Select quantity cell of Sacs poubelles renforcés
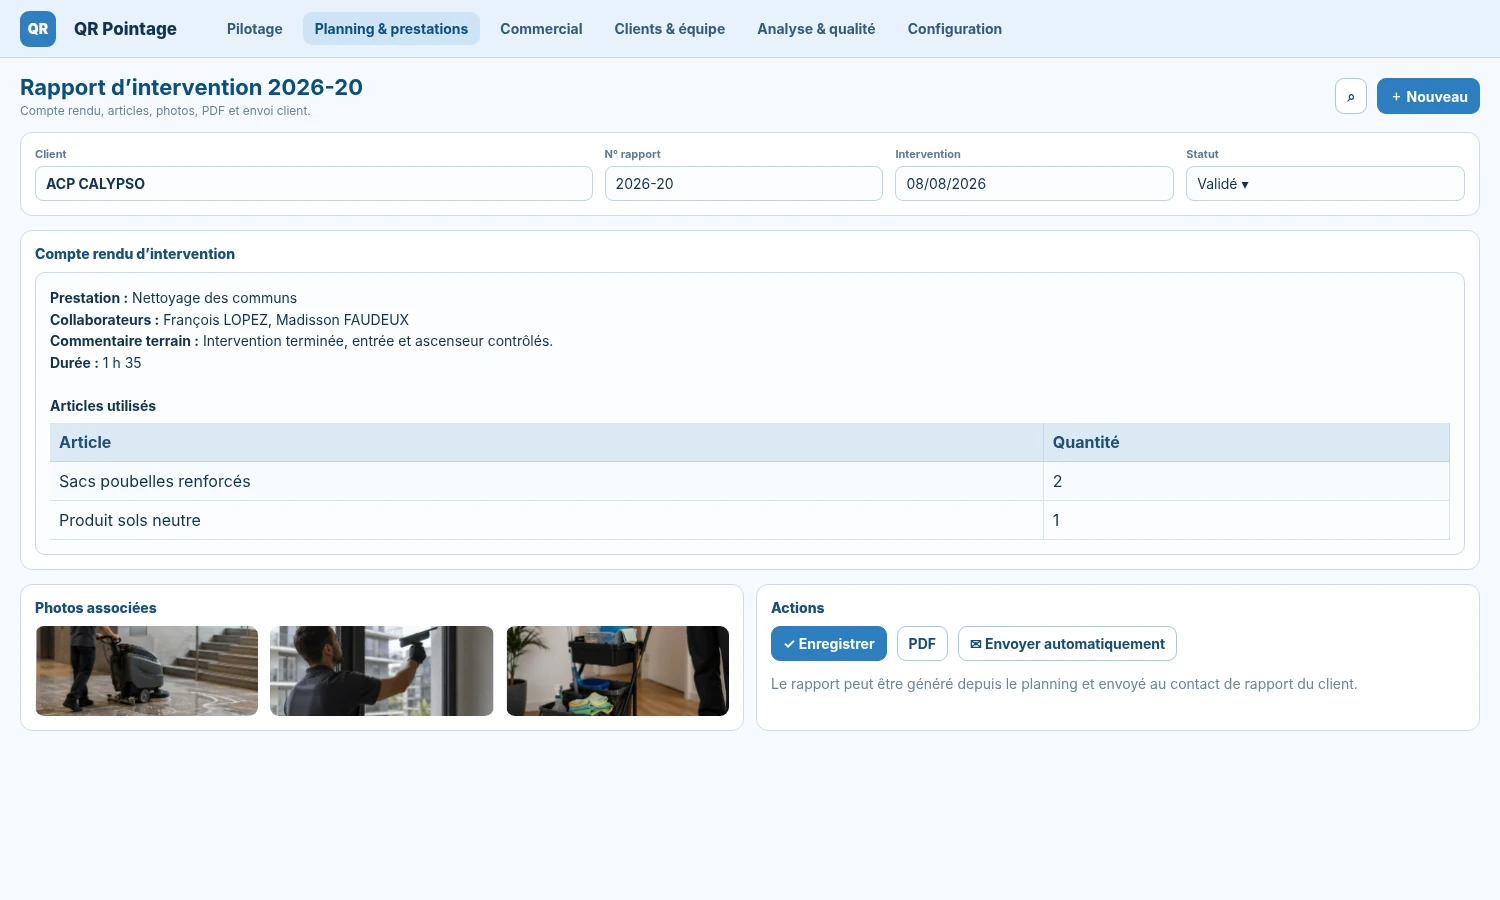The image size is (1500, 900). 1246,481
